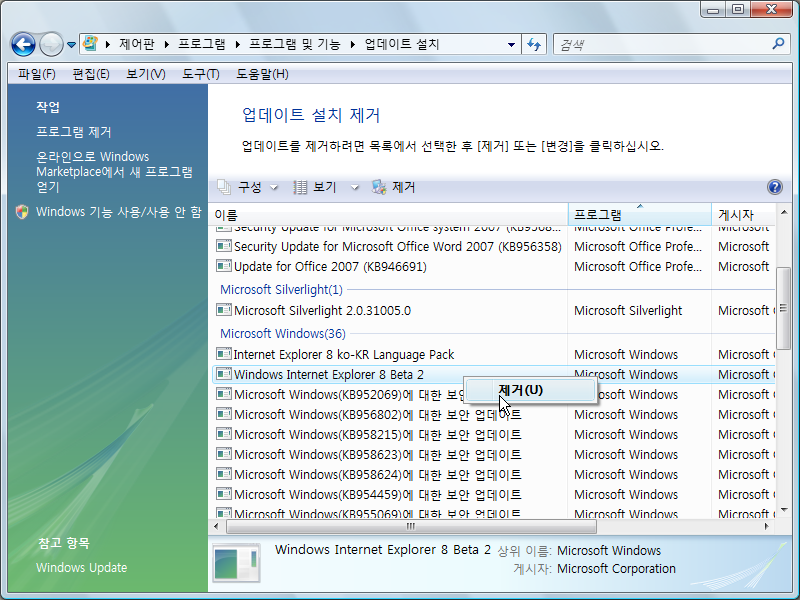
Task: Click icon of Microsoft Silverlight 2.0.31005.0
Action: coord(223,310)
